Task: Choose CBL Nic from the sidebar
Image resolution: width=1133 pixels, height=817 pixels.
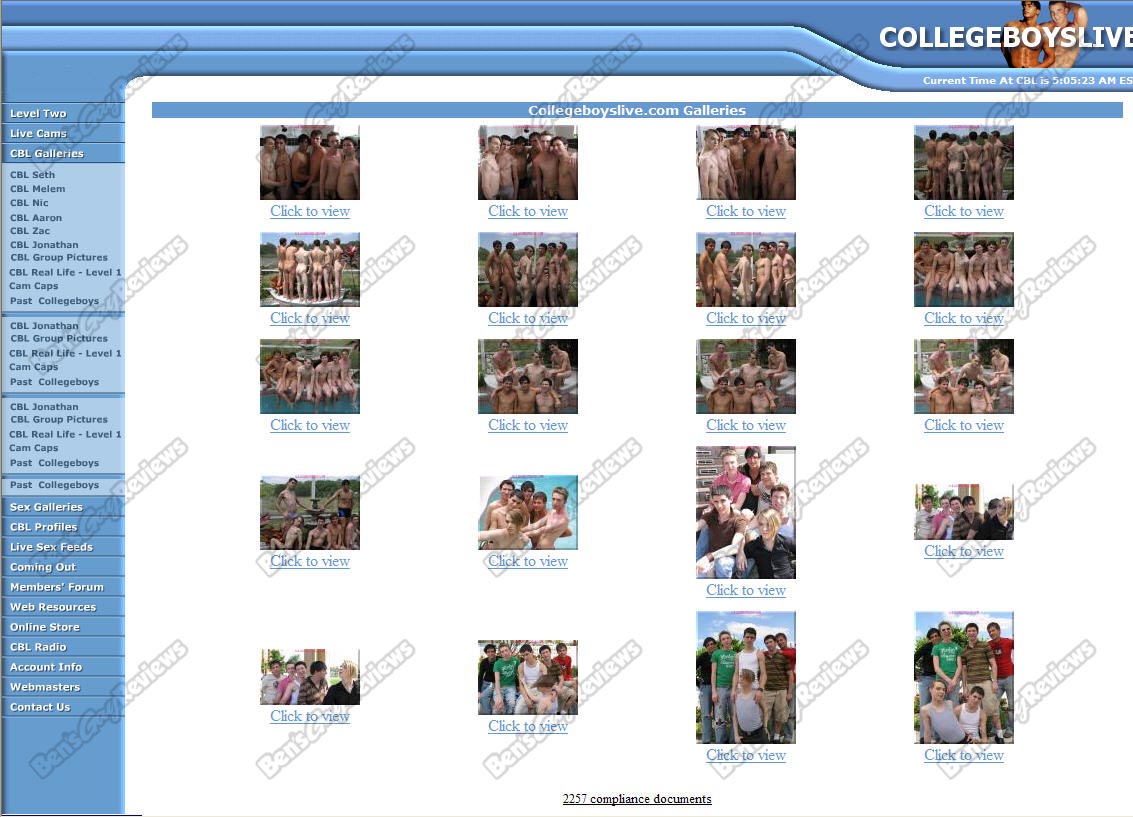Action: 29,203
